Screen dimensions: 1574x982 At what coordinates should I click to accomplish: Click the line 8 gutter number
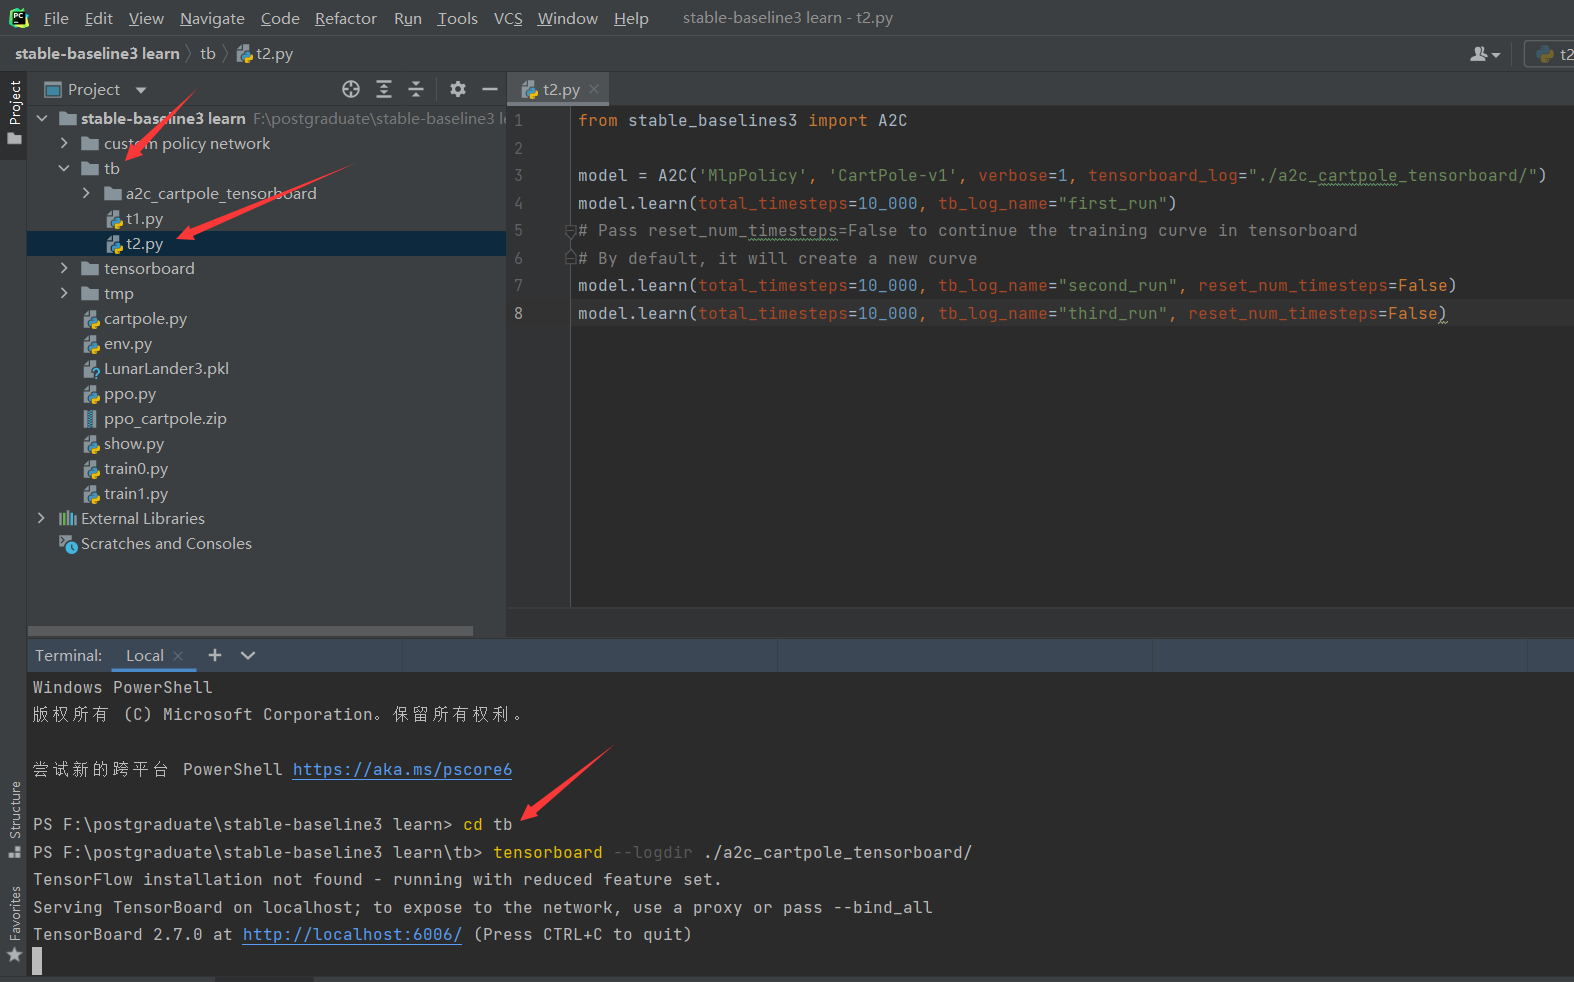point(519,313)
